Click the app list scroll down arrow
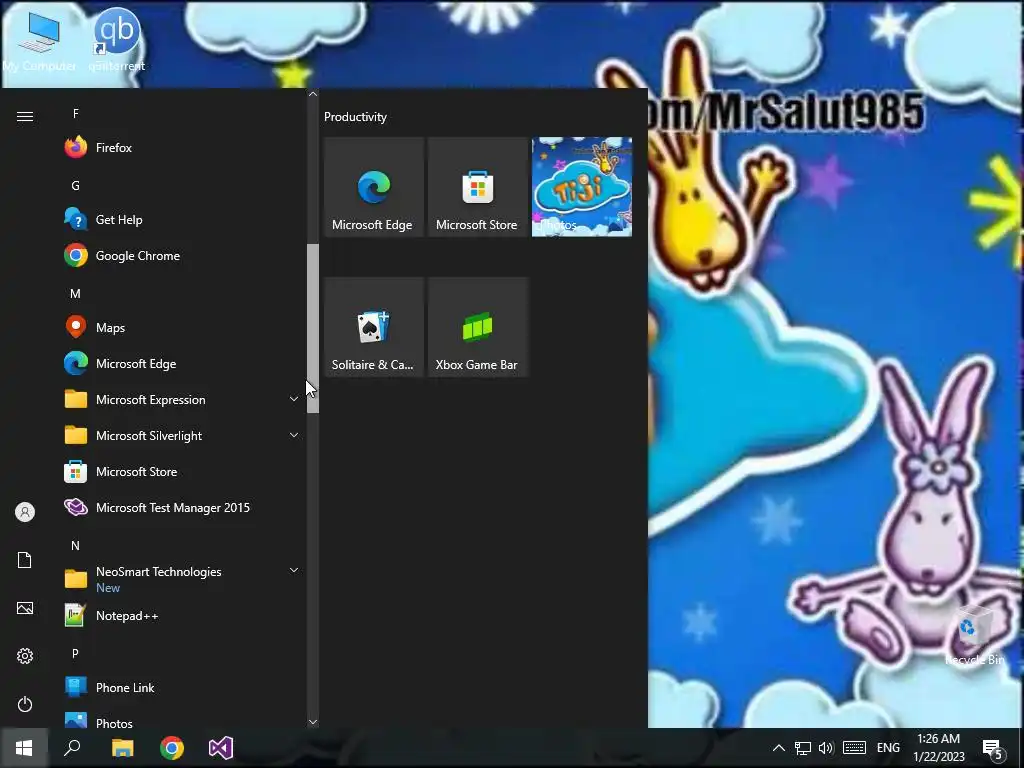Screen dimensions: 1024x768 (313, 722)
